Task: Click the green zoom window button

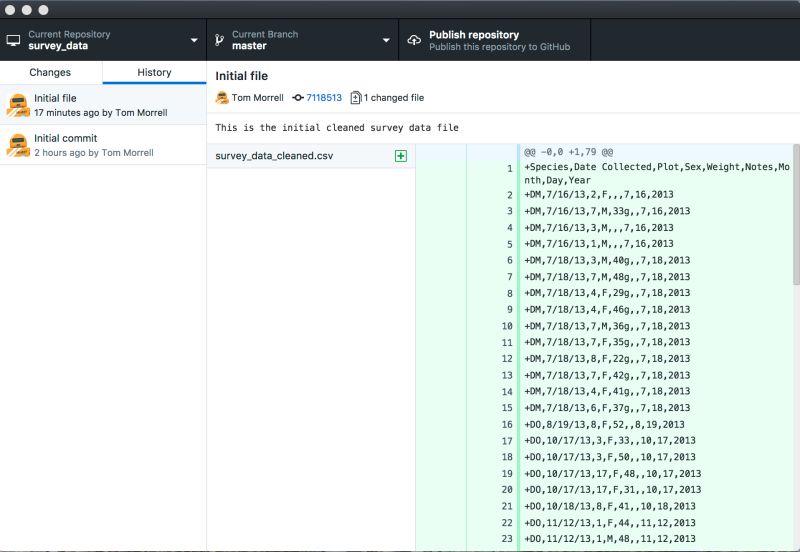Action: pos(43,10)
